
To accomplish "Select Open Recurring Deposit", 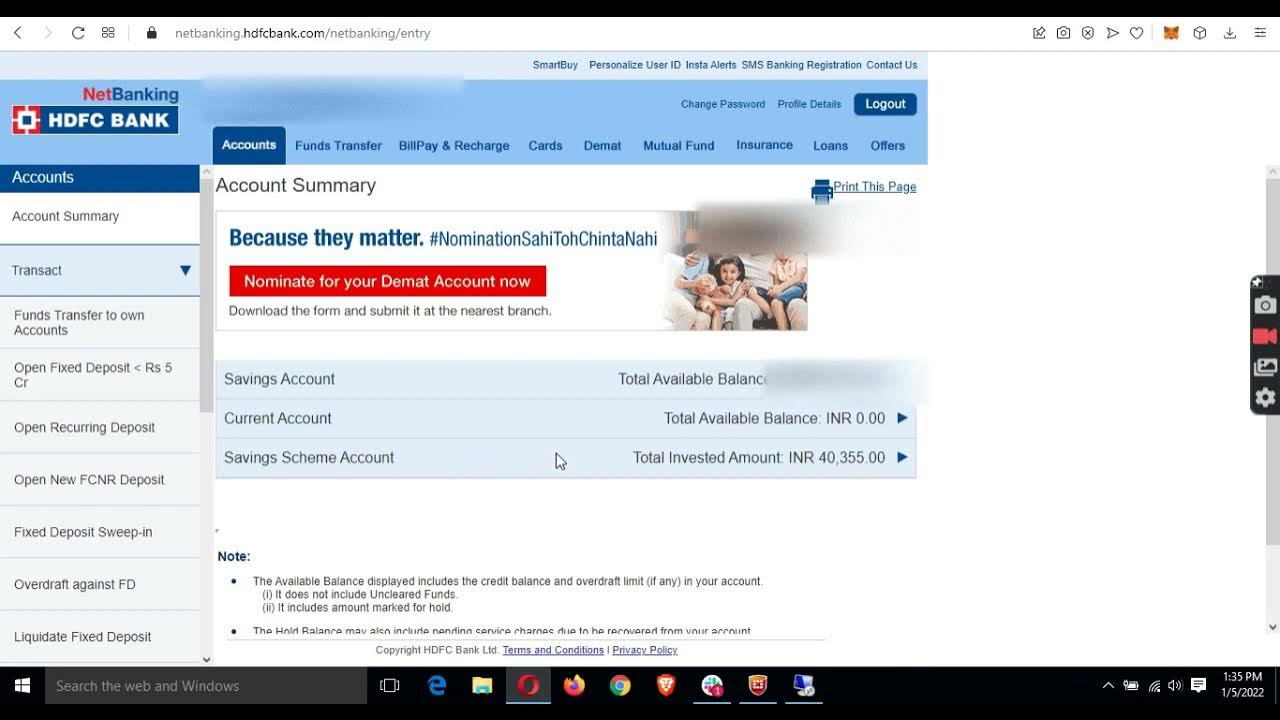I will pyautogui.click(x=84, y=427).
